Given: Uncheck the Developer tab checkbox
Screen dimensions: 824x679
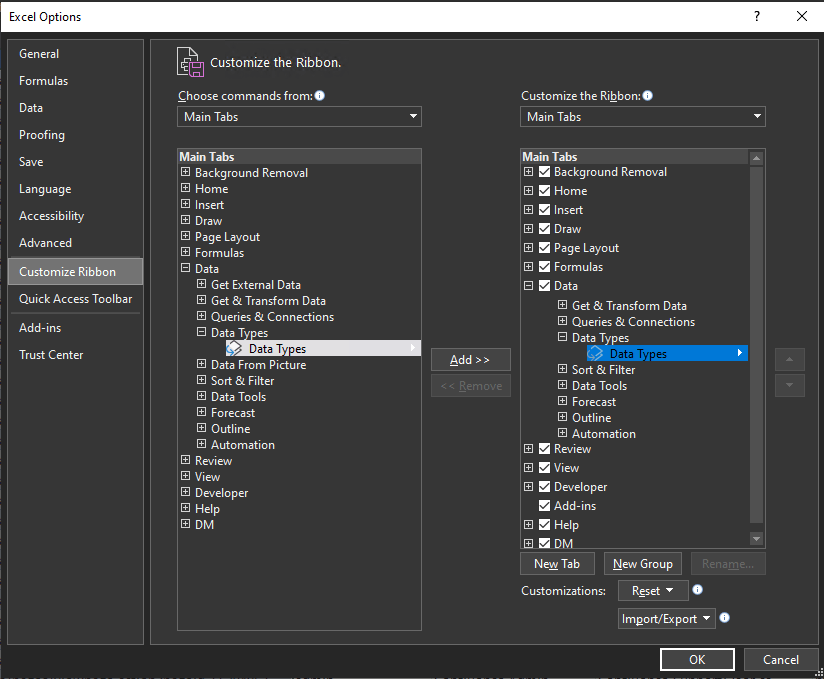Looking at the screenshot, I should tap(544, 487).
